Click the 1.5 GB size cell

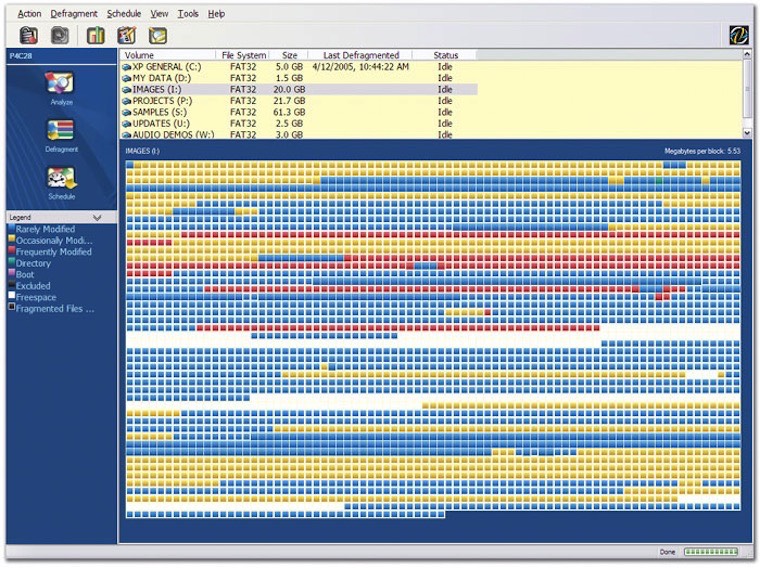click(x=289, y=78)
